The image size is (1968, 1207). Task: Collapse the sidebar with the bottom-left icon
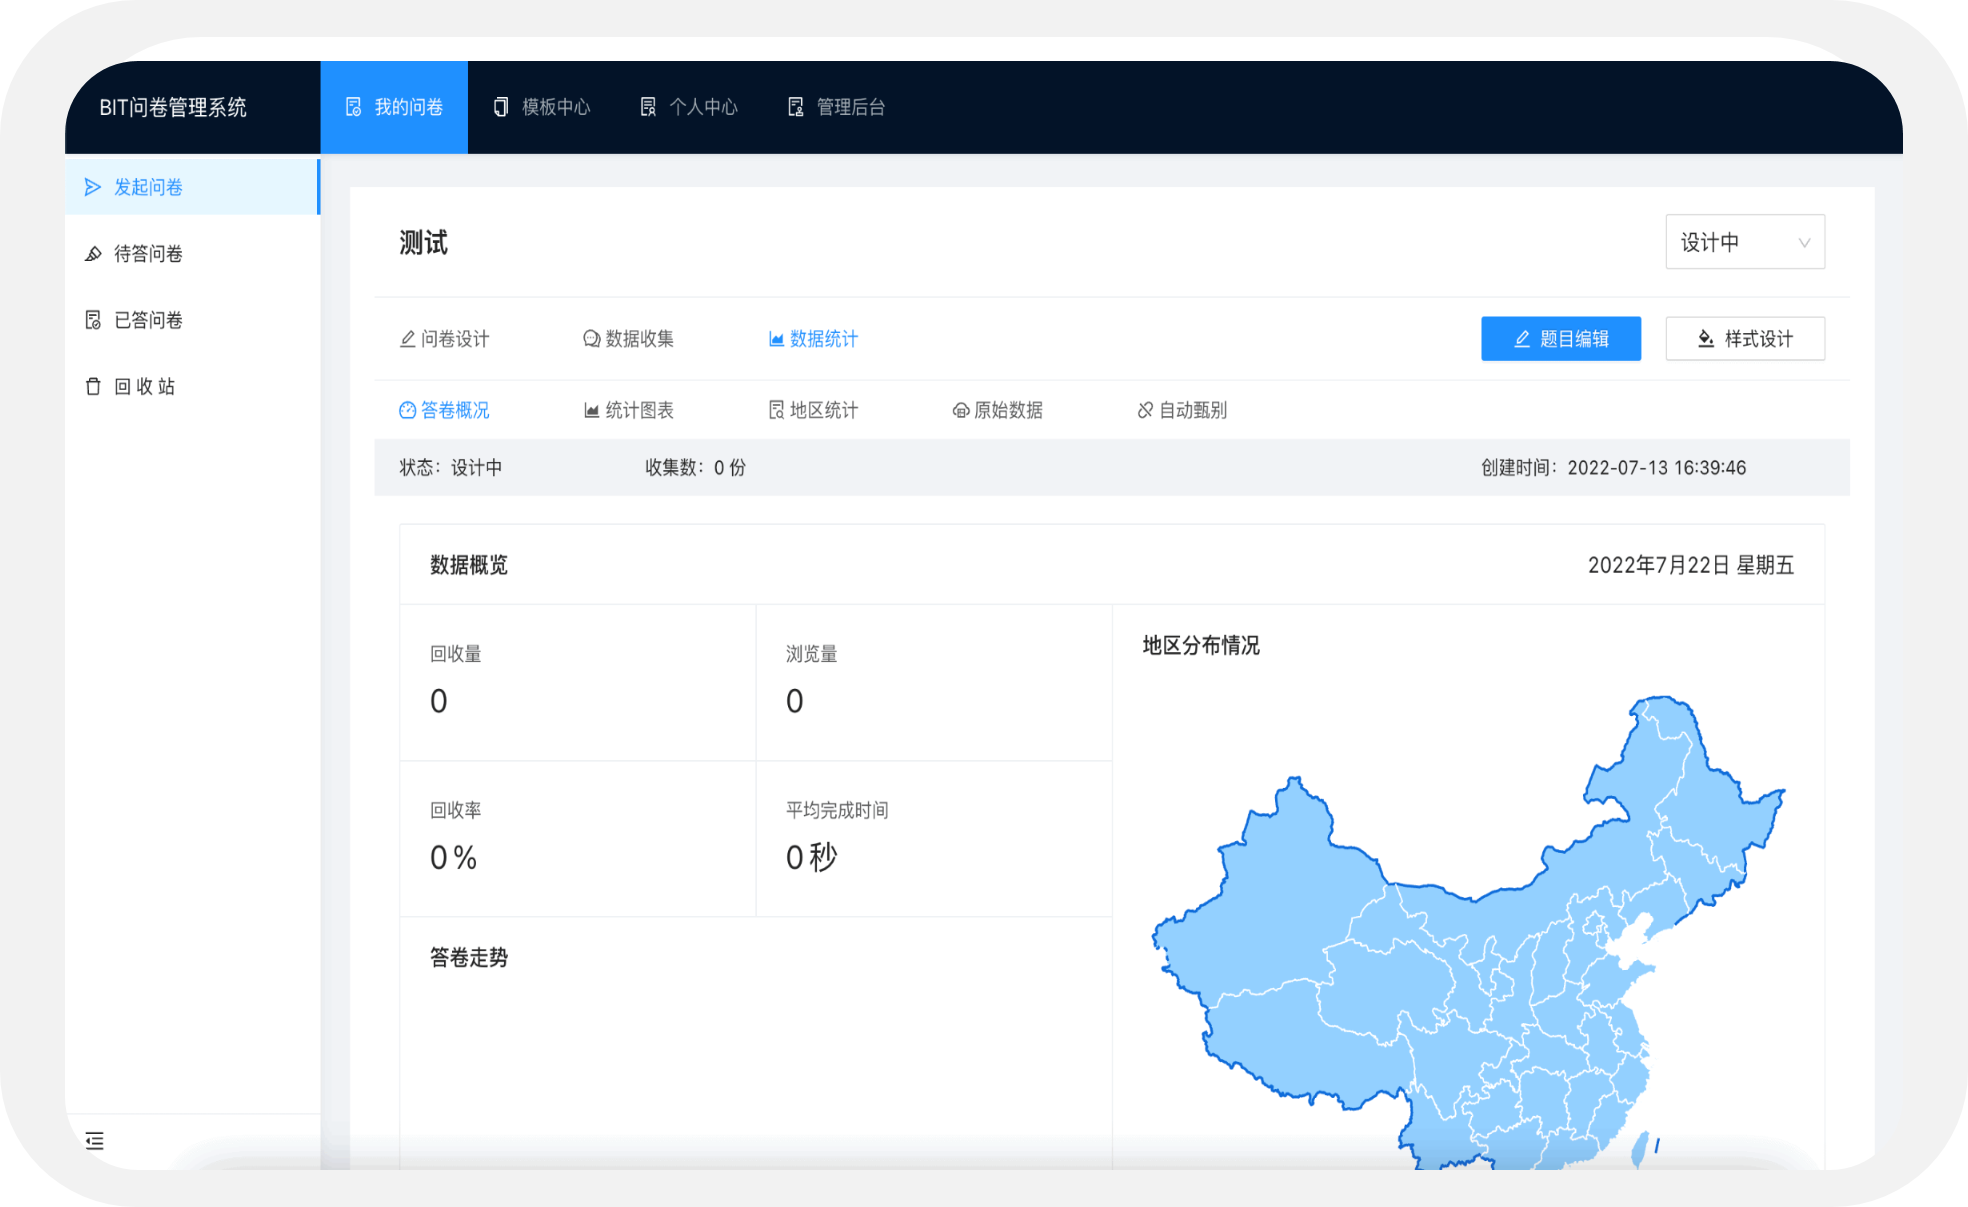pos(95,1140)
